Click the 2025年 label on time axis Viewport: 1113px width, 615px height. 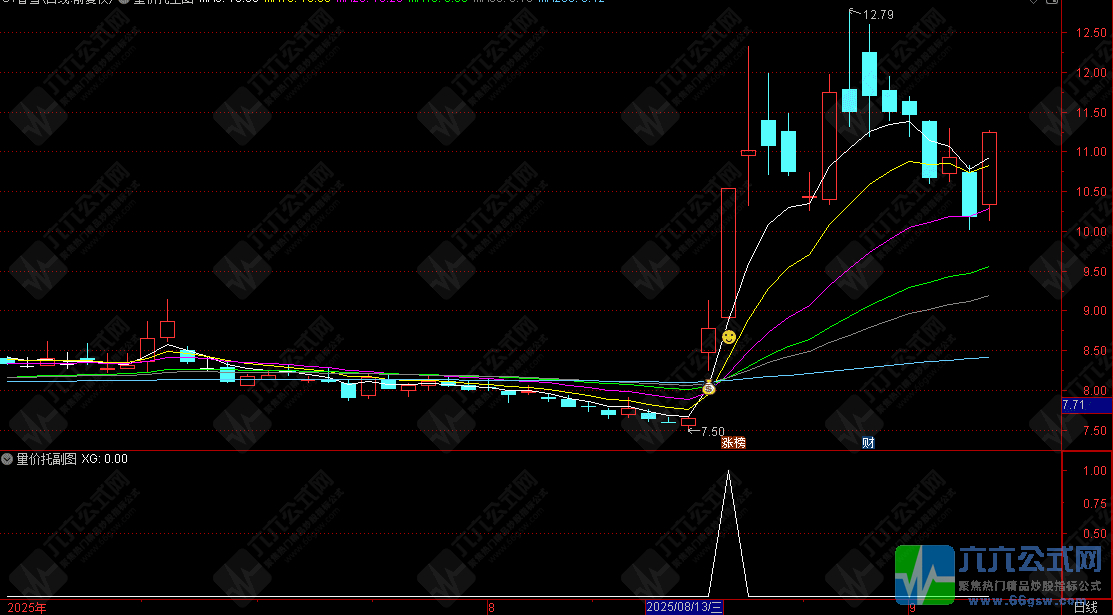(28, 608)
